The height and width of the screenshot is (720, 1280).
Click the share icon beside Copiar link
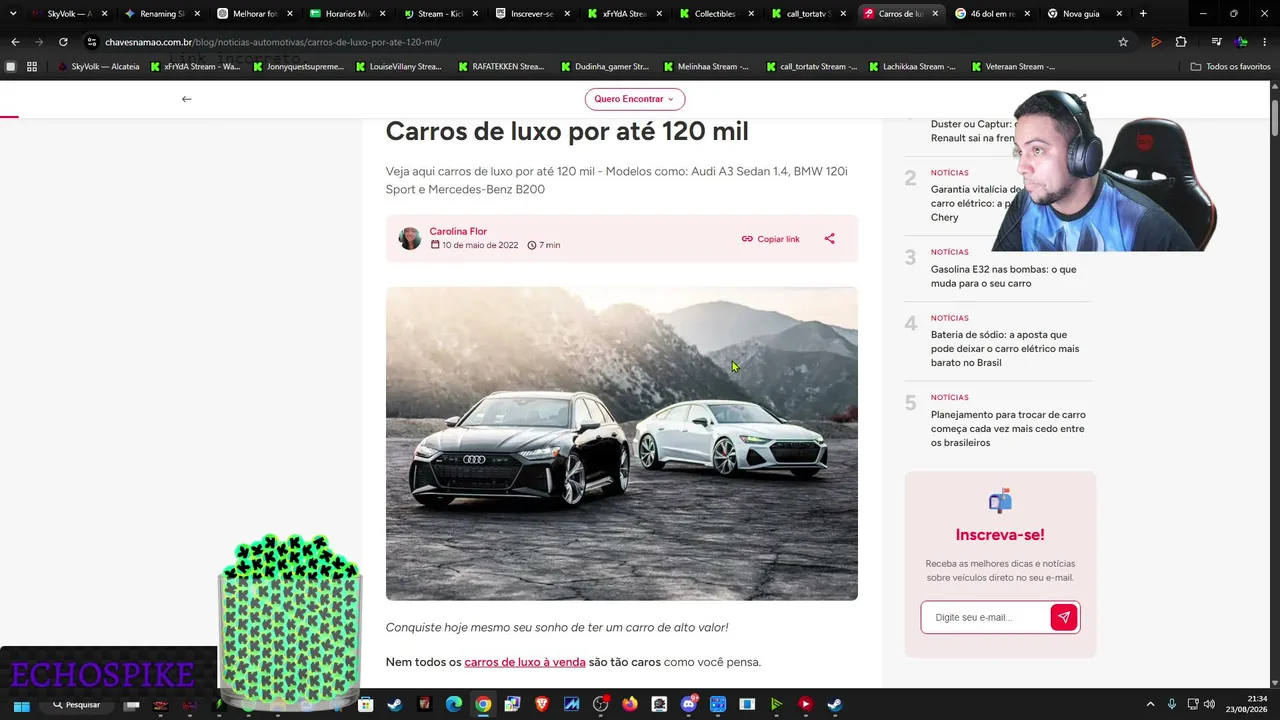(829, 239)
